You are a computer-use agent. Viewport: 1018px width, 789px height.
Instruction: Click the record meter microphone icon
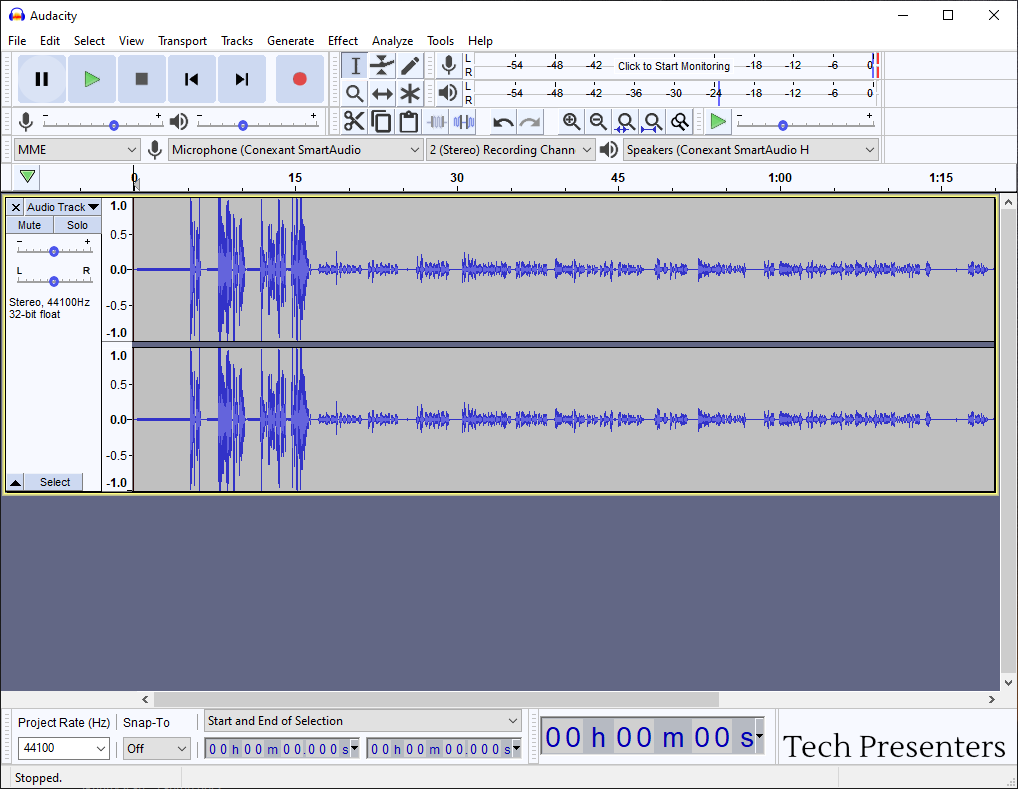(448, 66)
